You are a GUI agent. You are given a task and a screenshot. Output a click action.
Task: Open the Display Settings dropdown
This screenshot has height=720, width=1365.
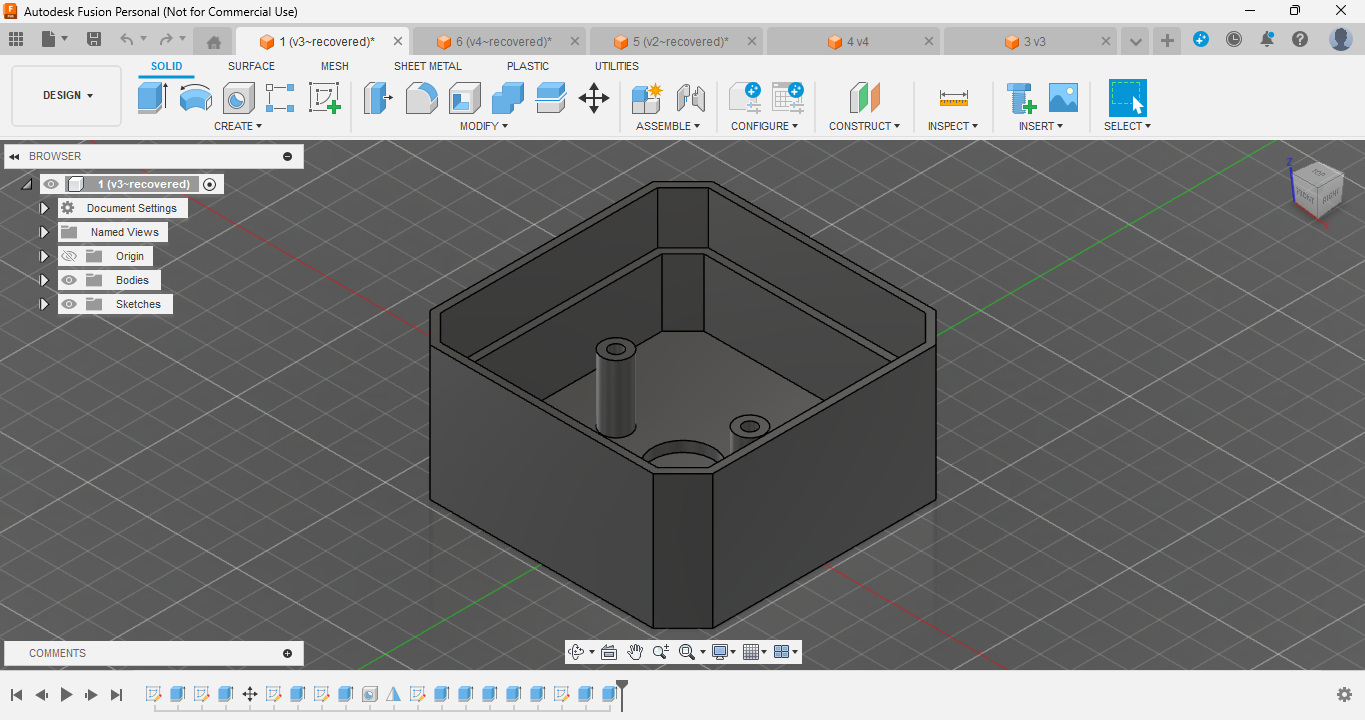(724, 652)
